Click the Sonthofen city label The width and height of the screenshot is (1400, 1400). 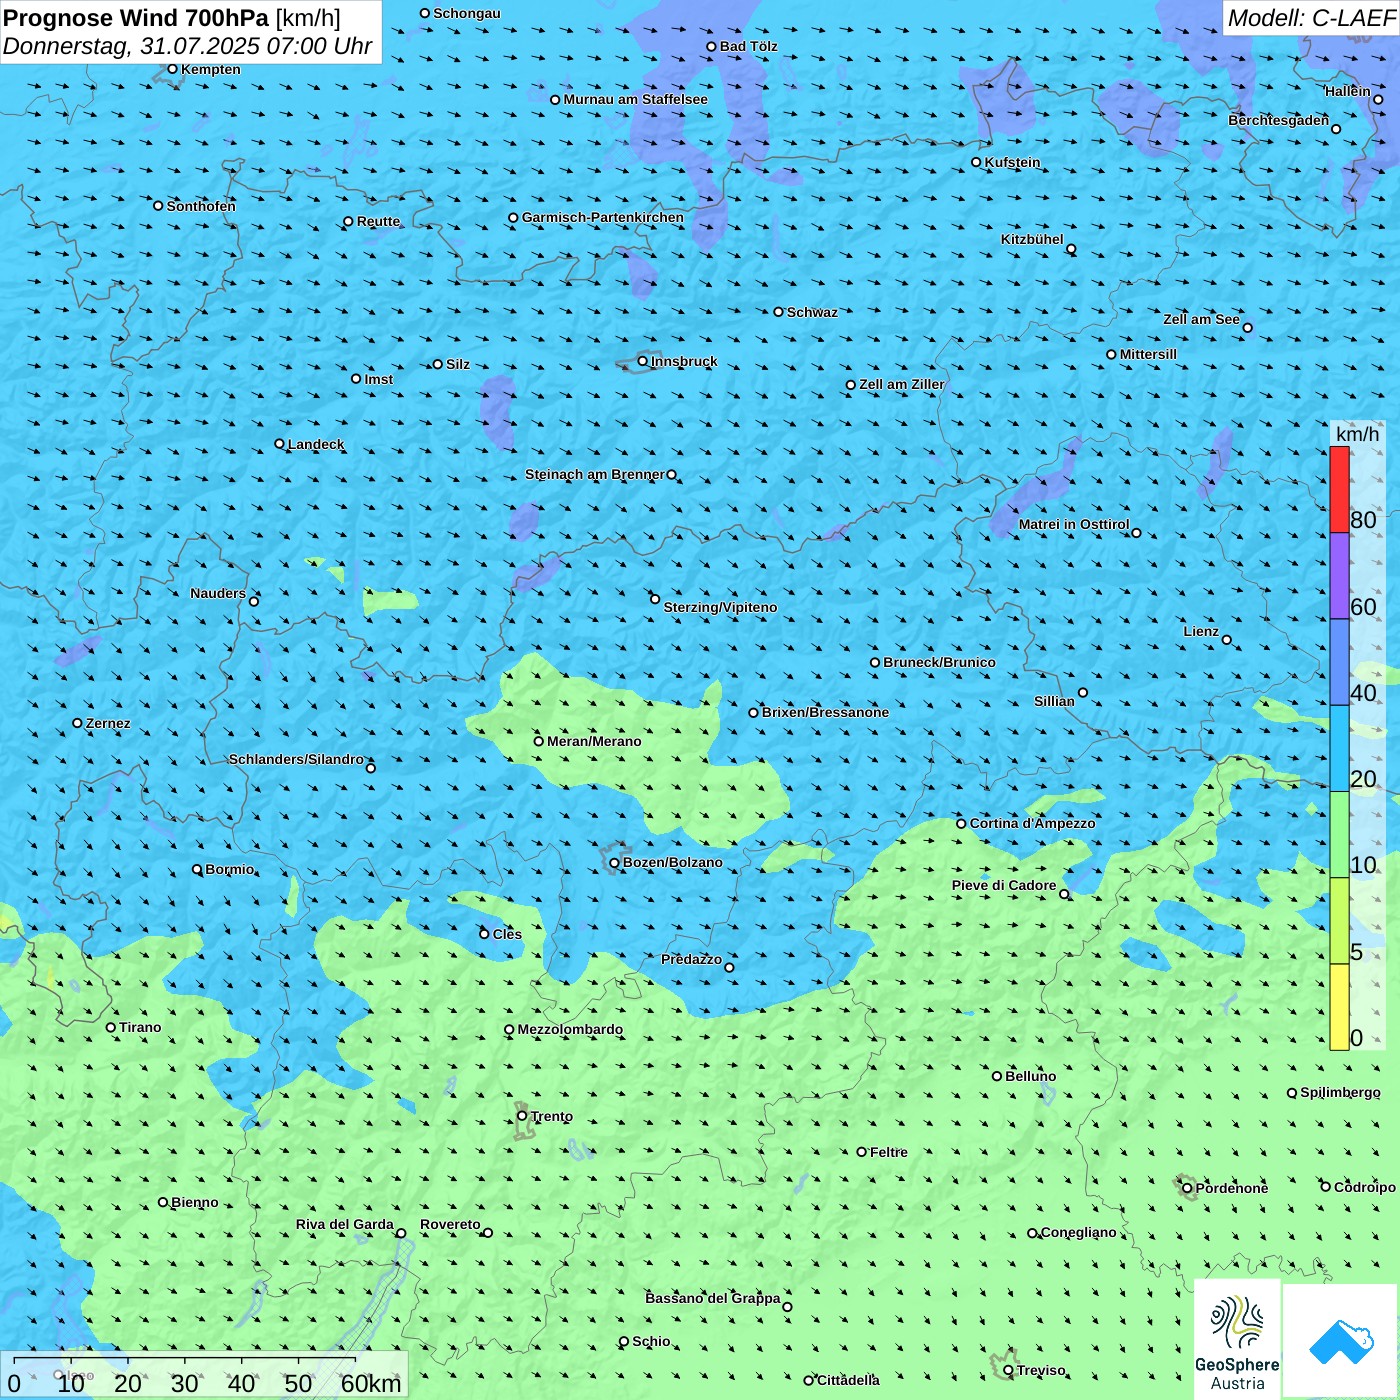[201, 206]
